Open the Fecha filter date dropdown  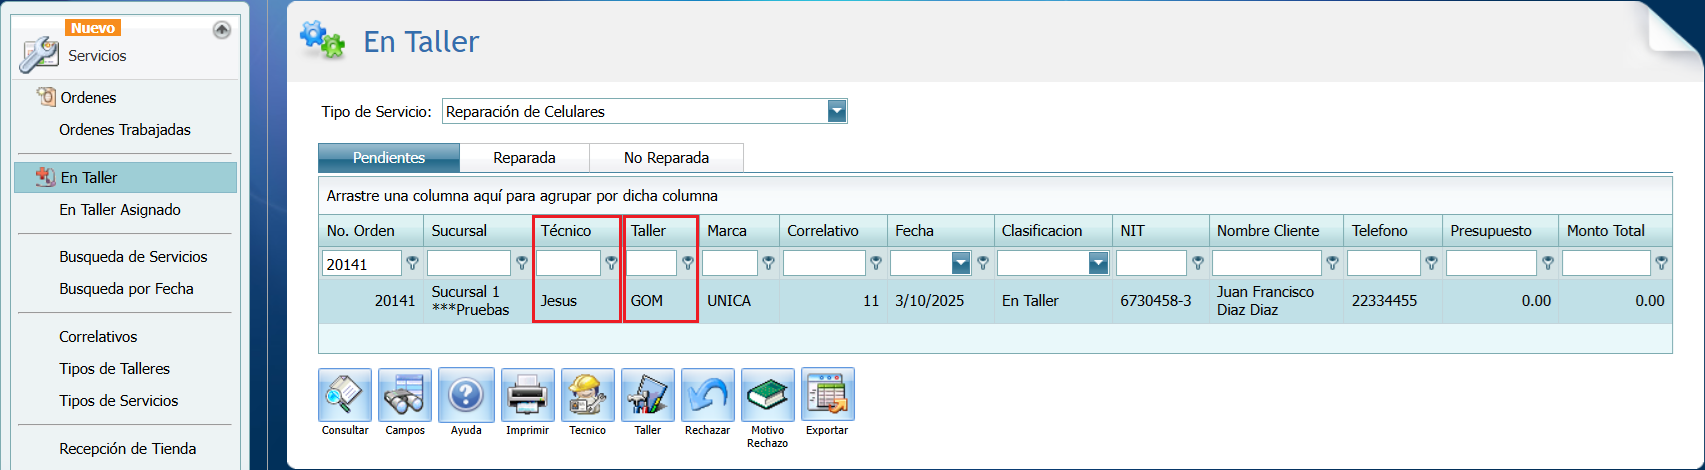pos(961,263)
